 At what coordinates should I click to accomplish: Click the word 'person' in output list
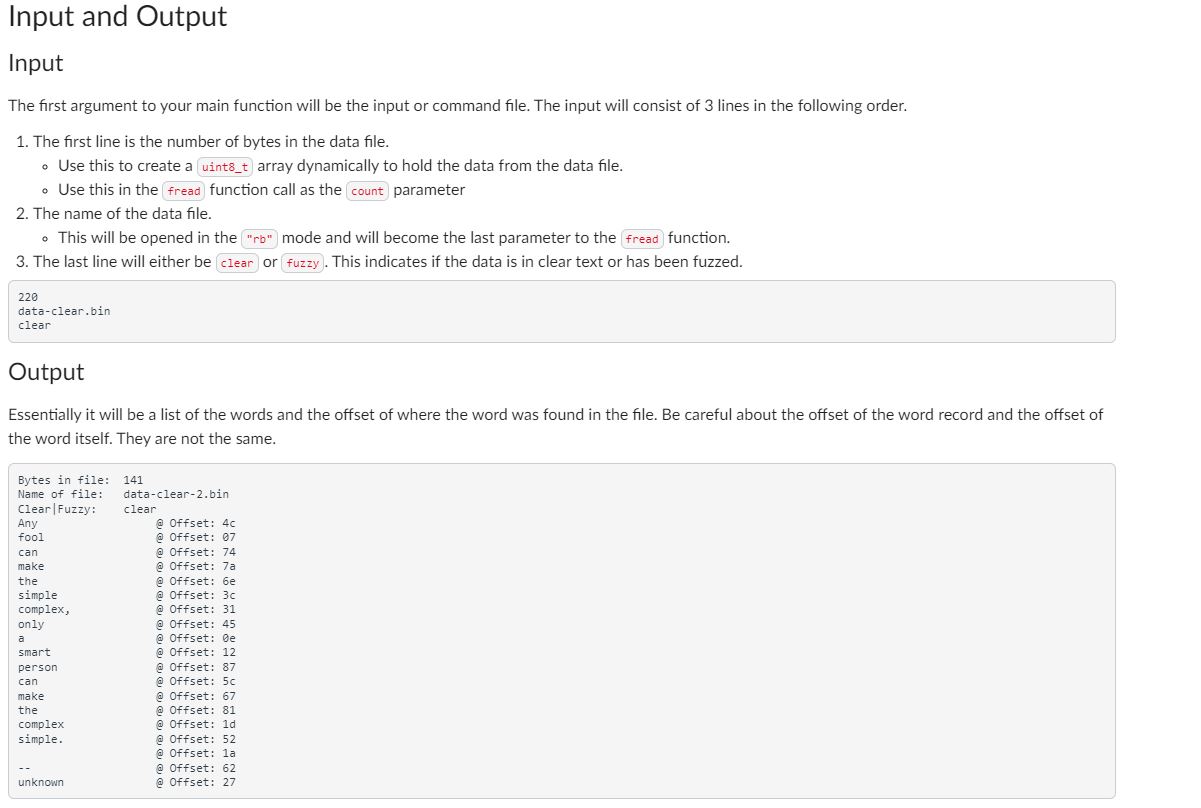tap(38, 667)
